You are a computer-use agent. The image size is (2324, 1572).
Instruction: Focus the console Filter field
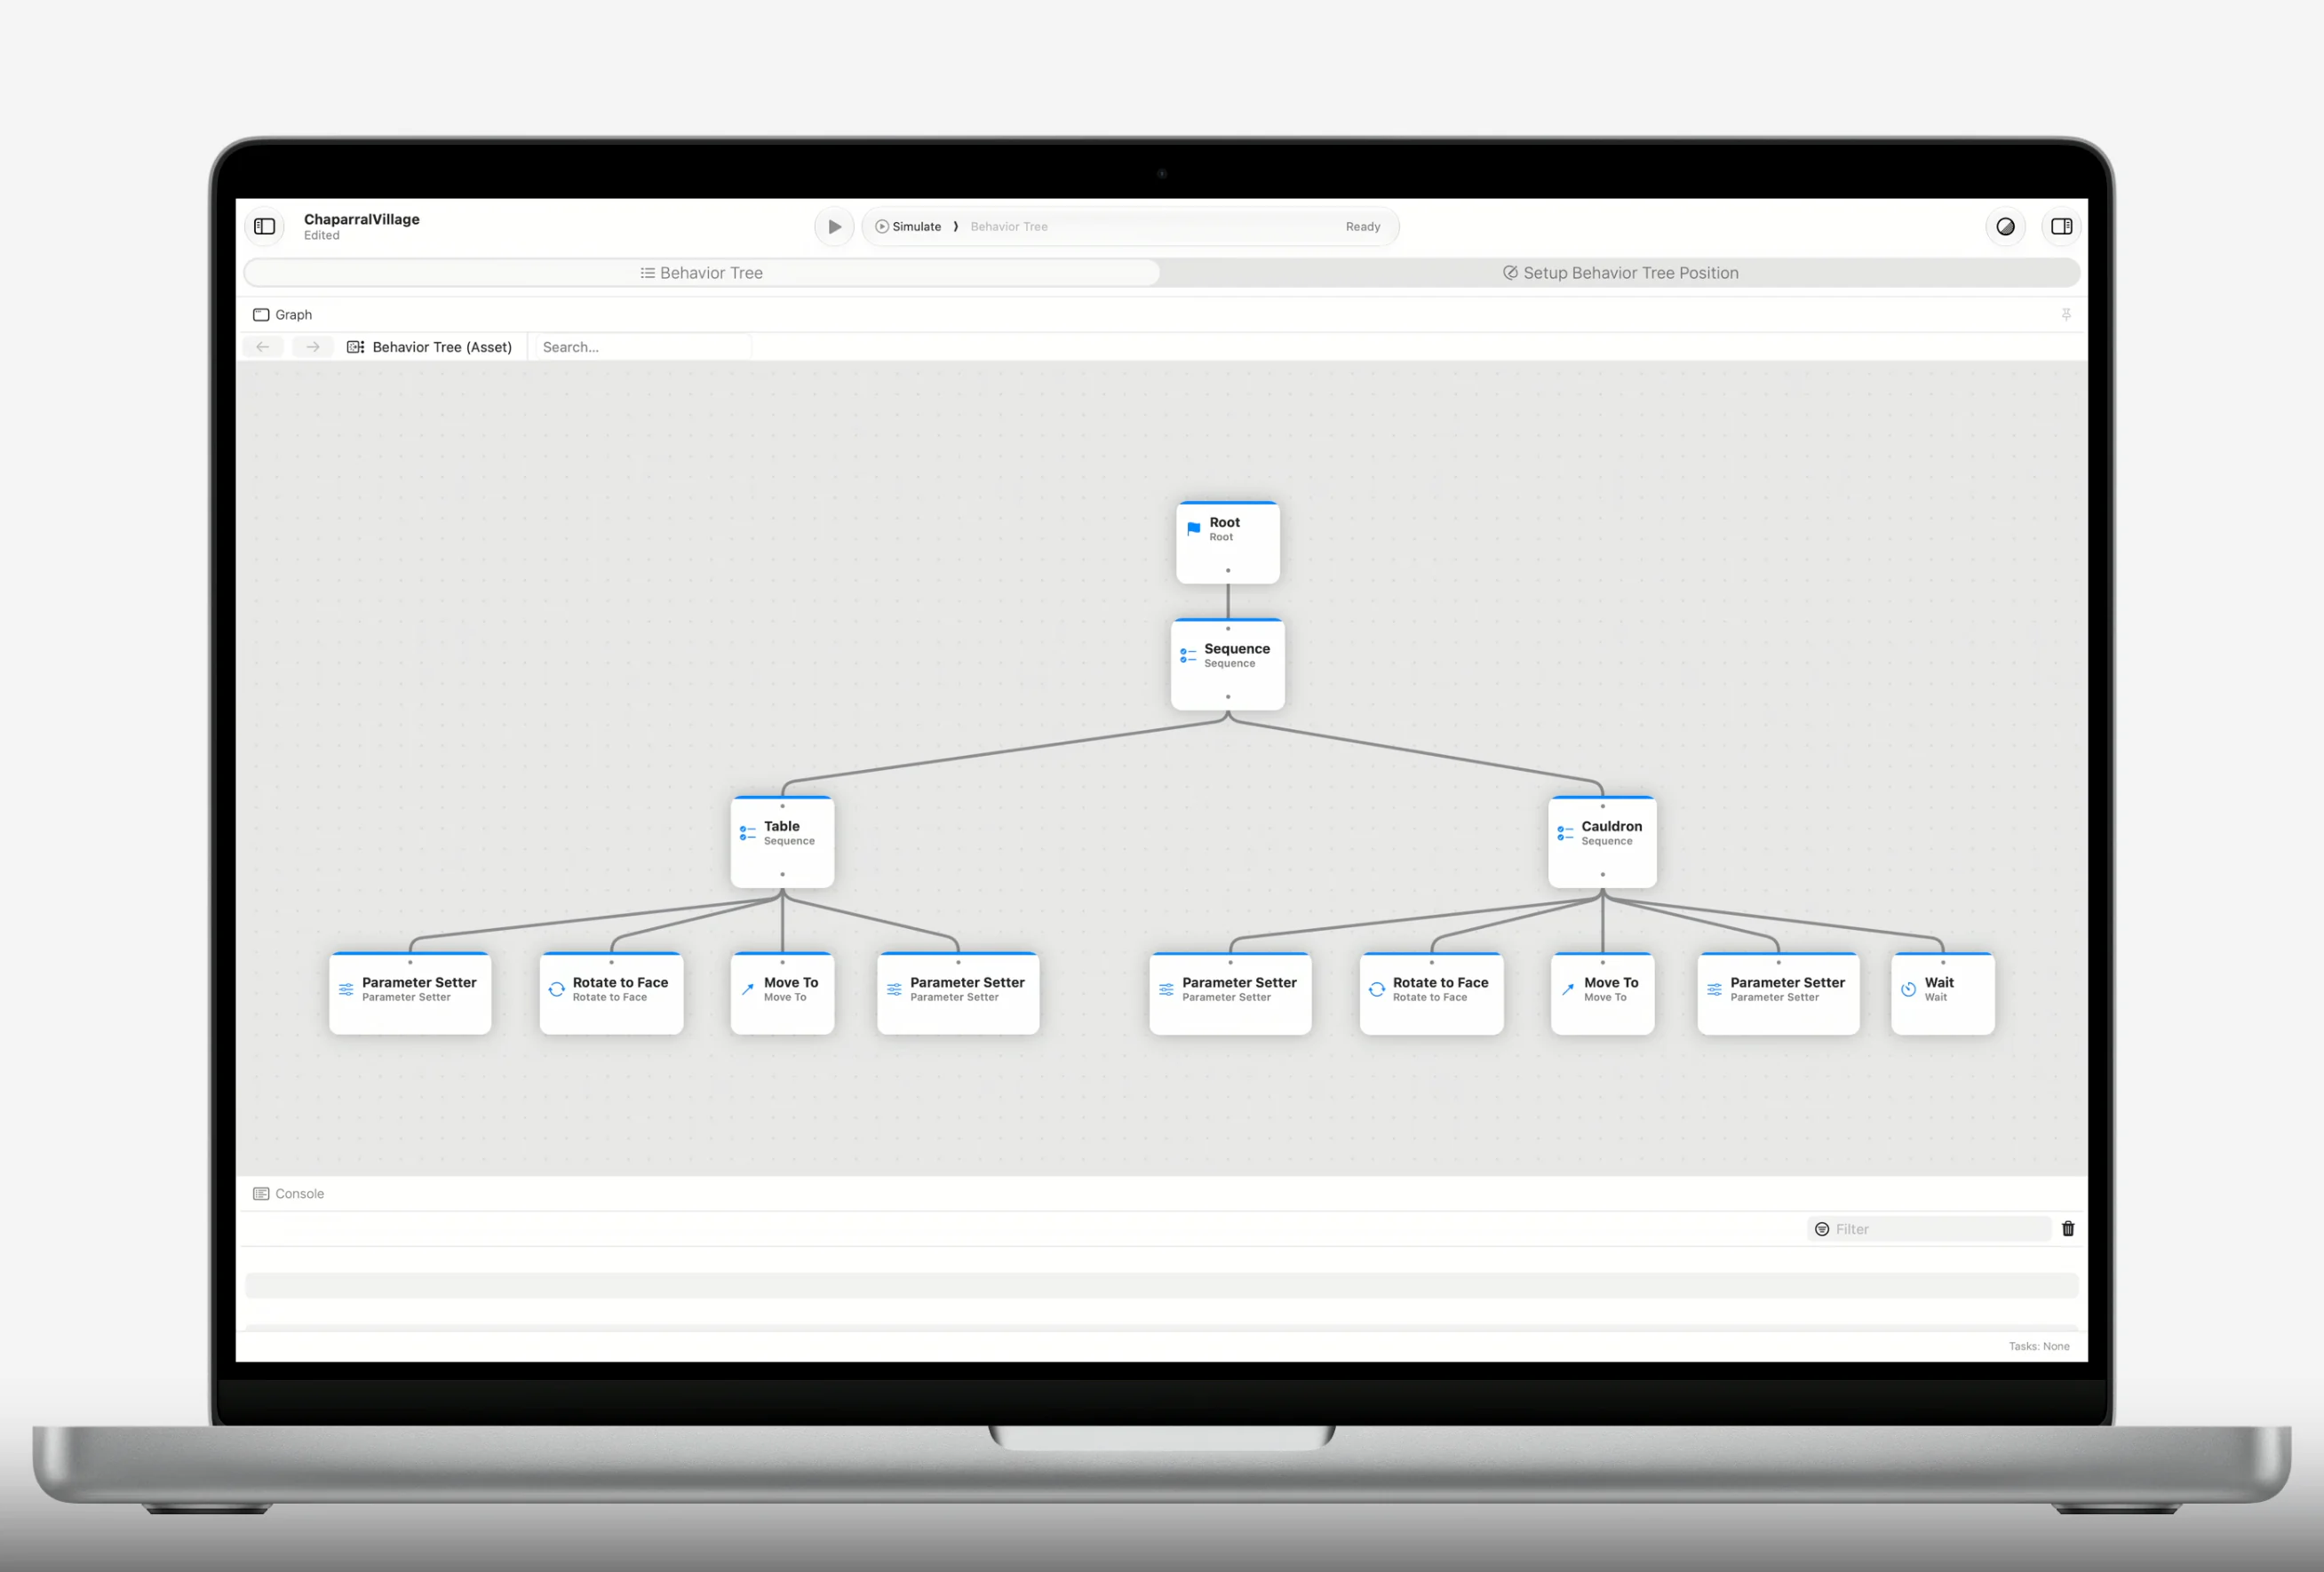pyautogui.click(x=1929, y=1229)
